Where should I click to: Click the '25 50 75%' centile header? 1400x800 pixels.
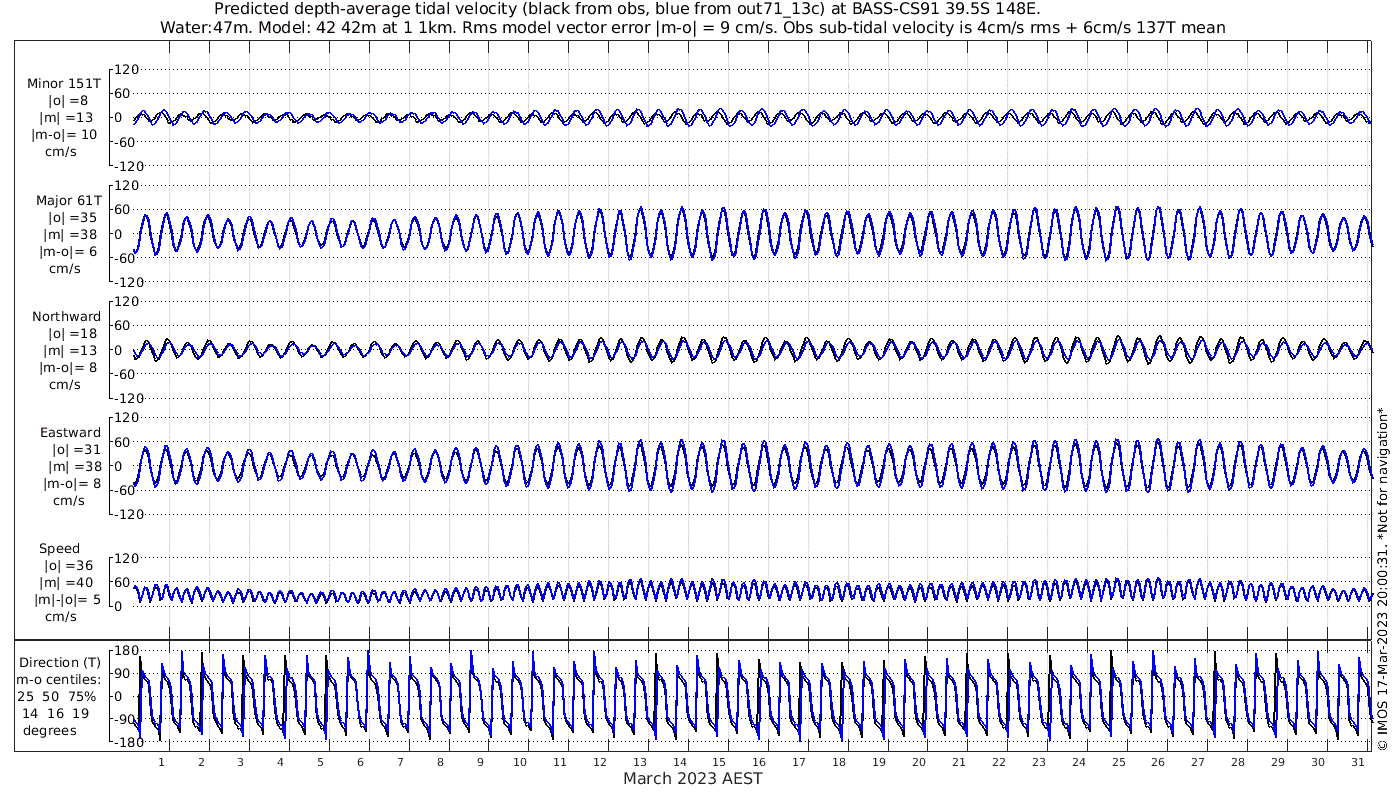[x=56, y=697]
